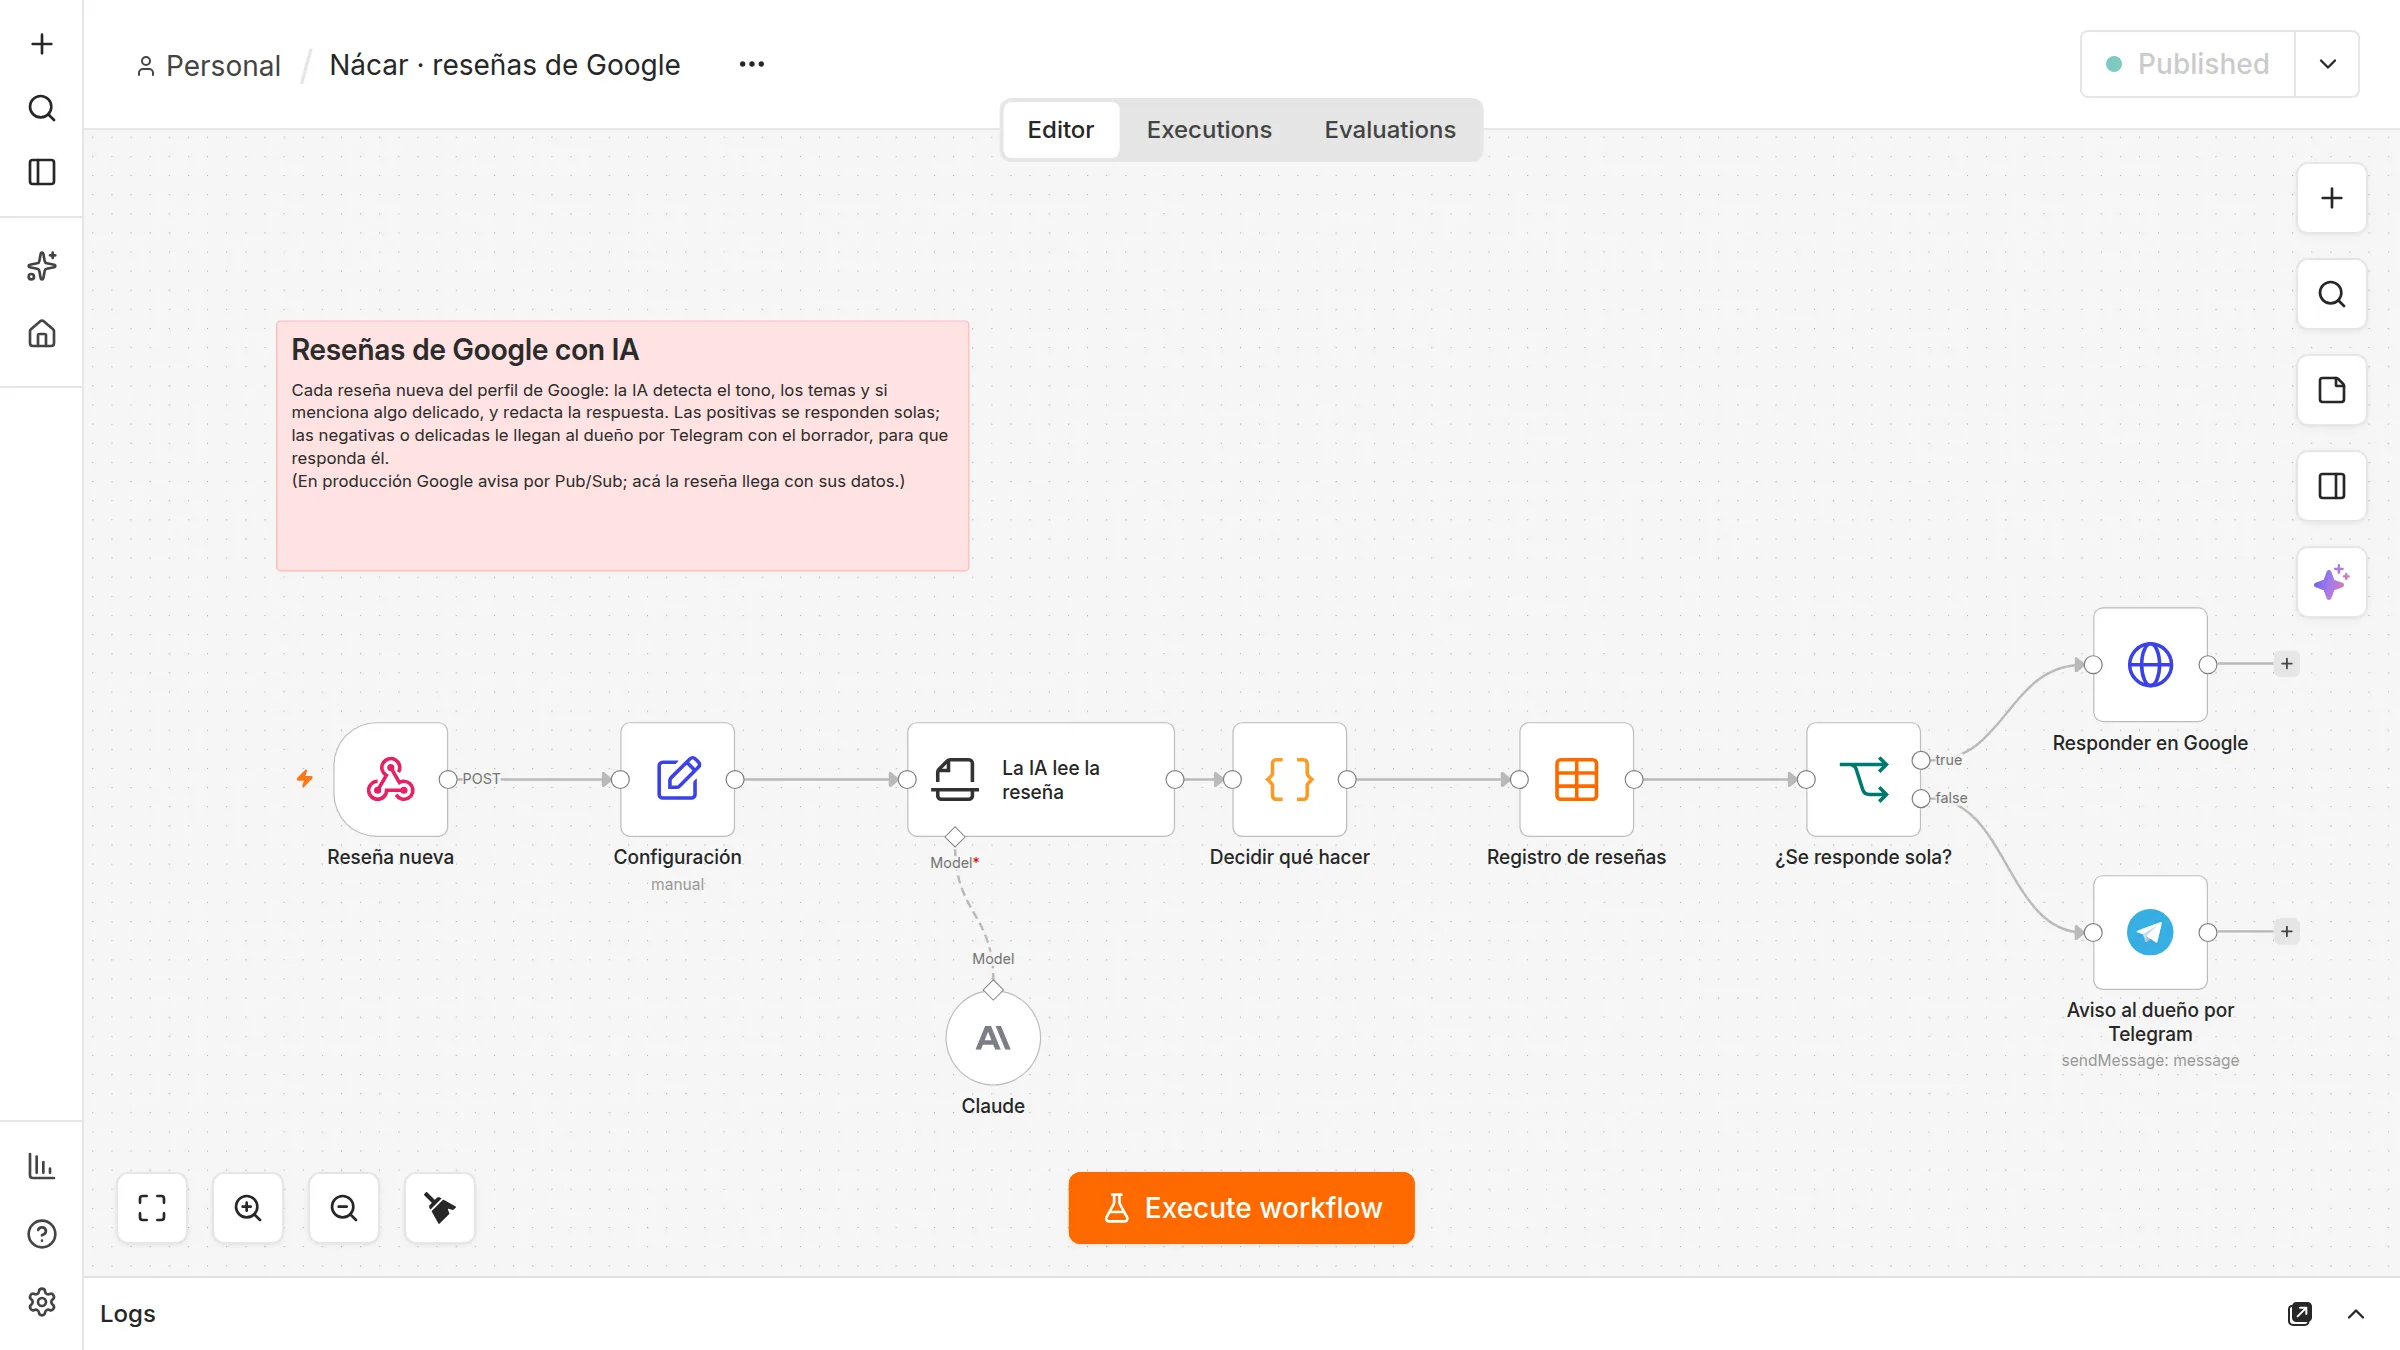Image resolution: width=2400 pixels, height=1350 pixels.
Task: Open the AI assistant sparkle button
Action: click(2332, 582)
